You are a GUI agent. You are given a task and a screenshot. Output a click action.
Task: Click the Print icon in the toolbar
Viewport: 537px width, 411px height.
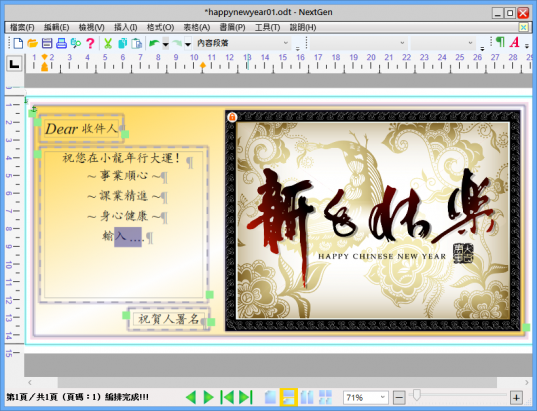[61, 43]
